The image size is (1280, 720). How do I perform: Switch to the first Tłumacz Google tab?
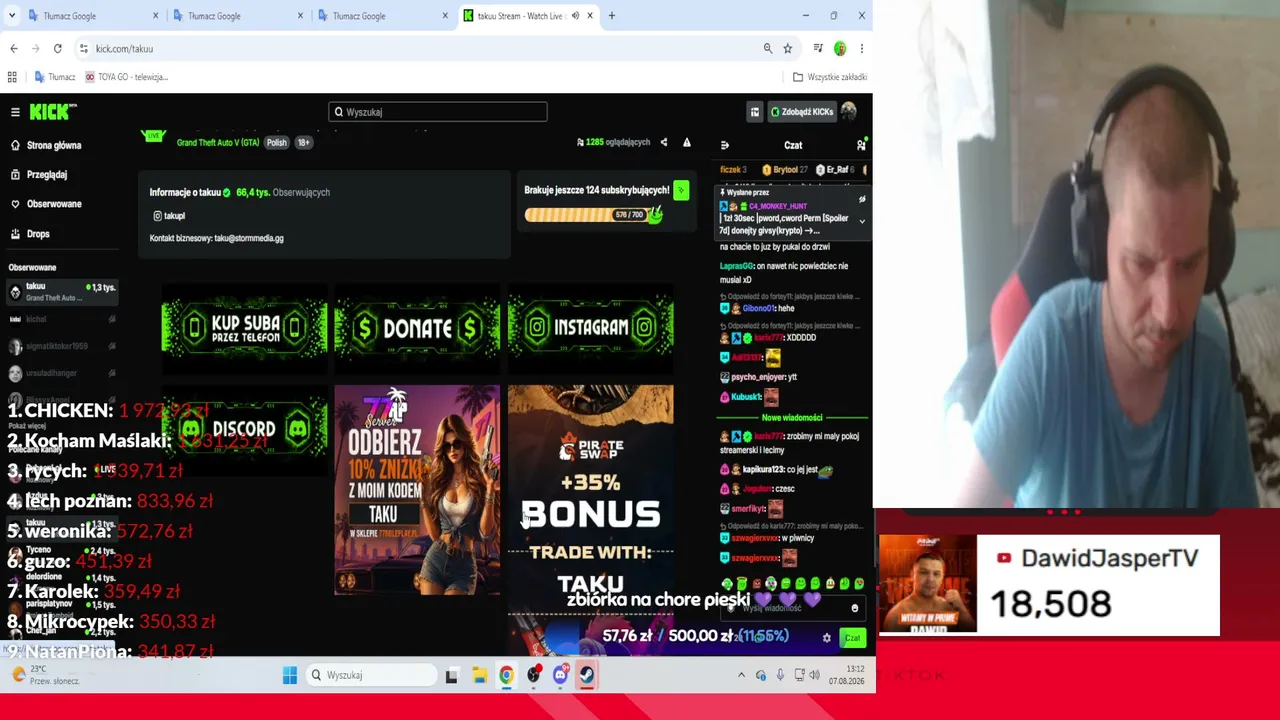[93, 16]
